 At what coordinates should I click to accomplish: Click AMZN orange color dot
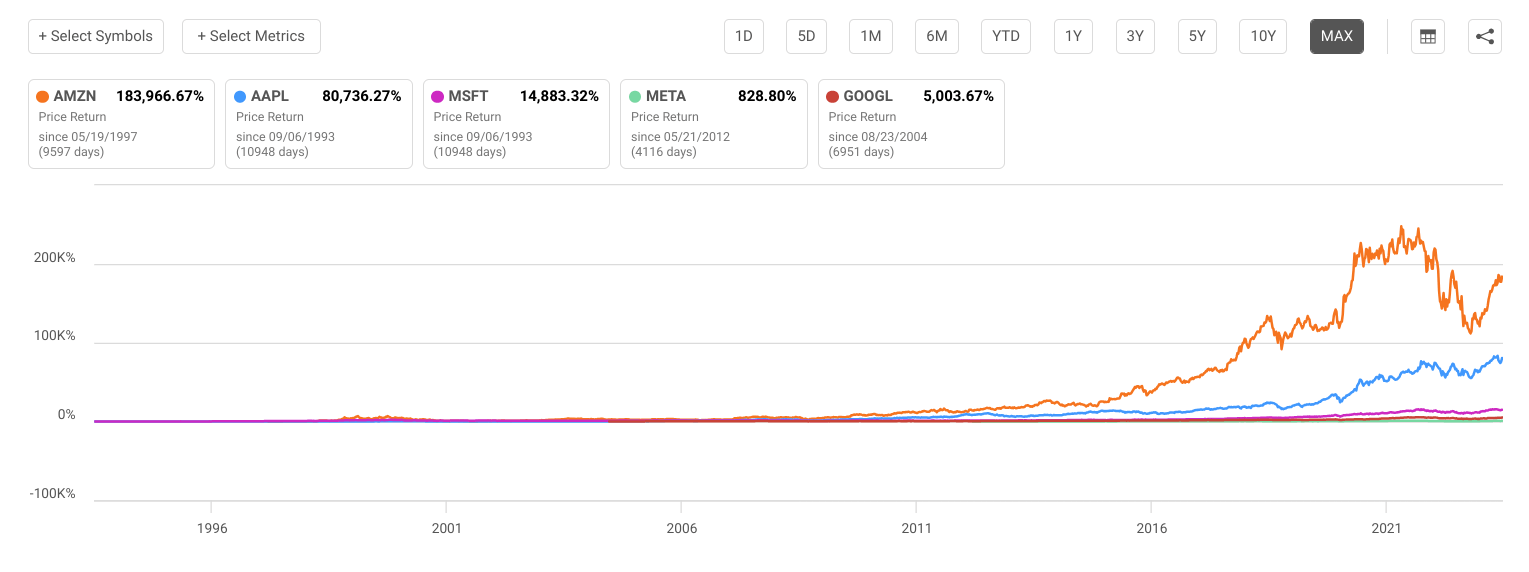tap(42, 97)
